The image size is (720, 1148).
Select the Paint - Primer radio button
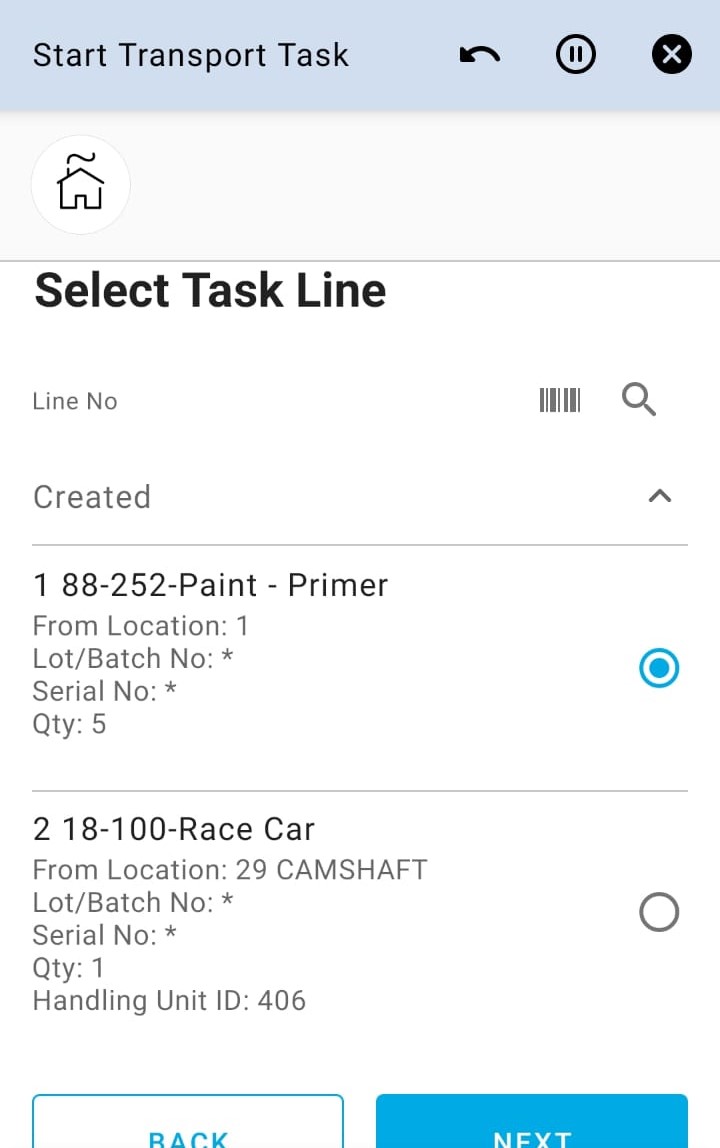659,668
